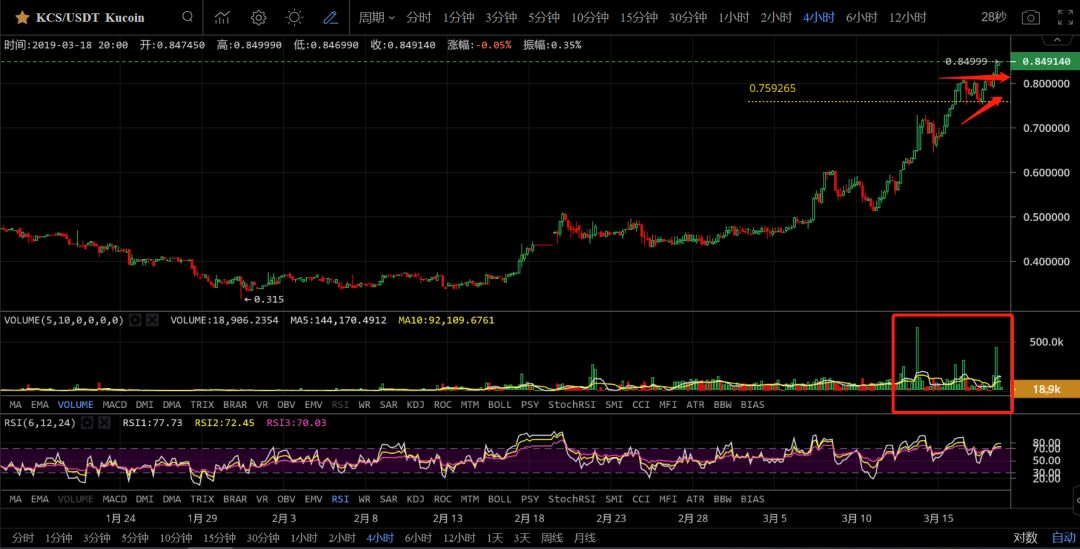Take chart snapshot with camera icon
Image resolution: width=1080 pixels, height=549 pixels.
click(x=1030, y=17)
